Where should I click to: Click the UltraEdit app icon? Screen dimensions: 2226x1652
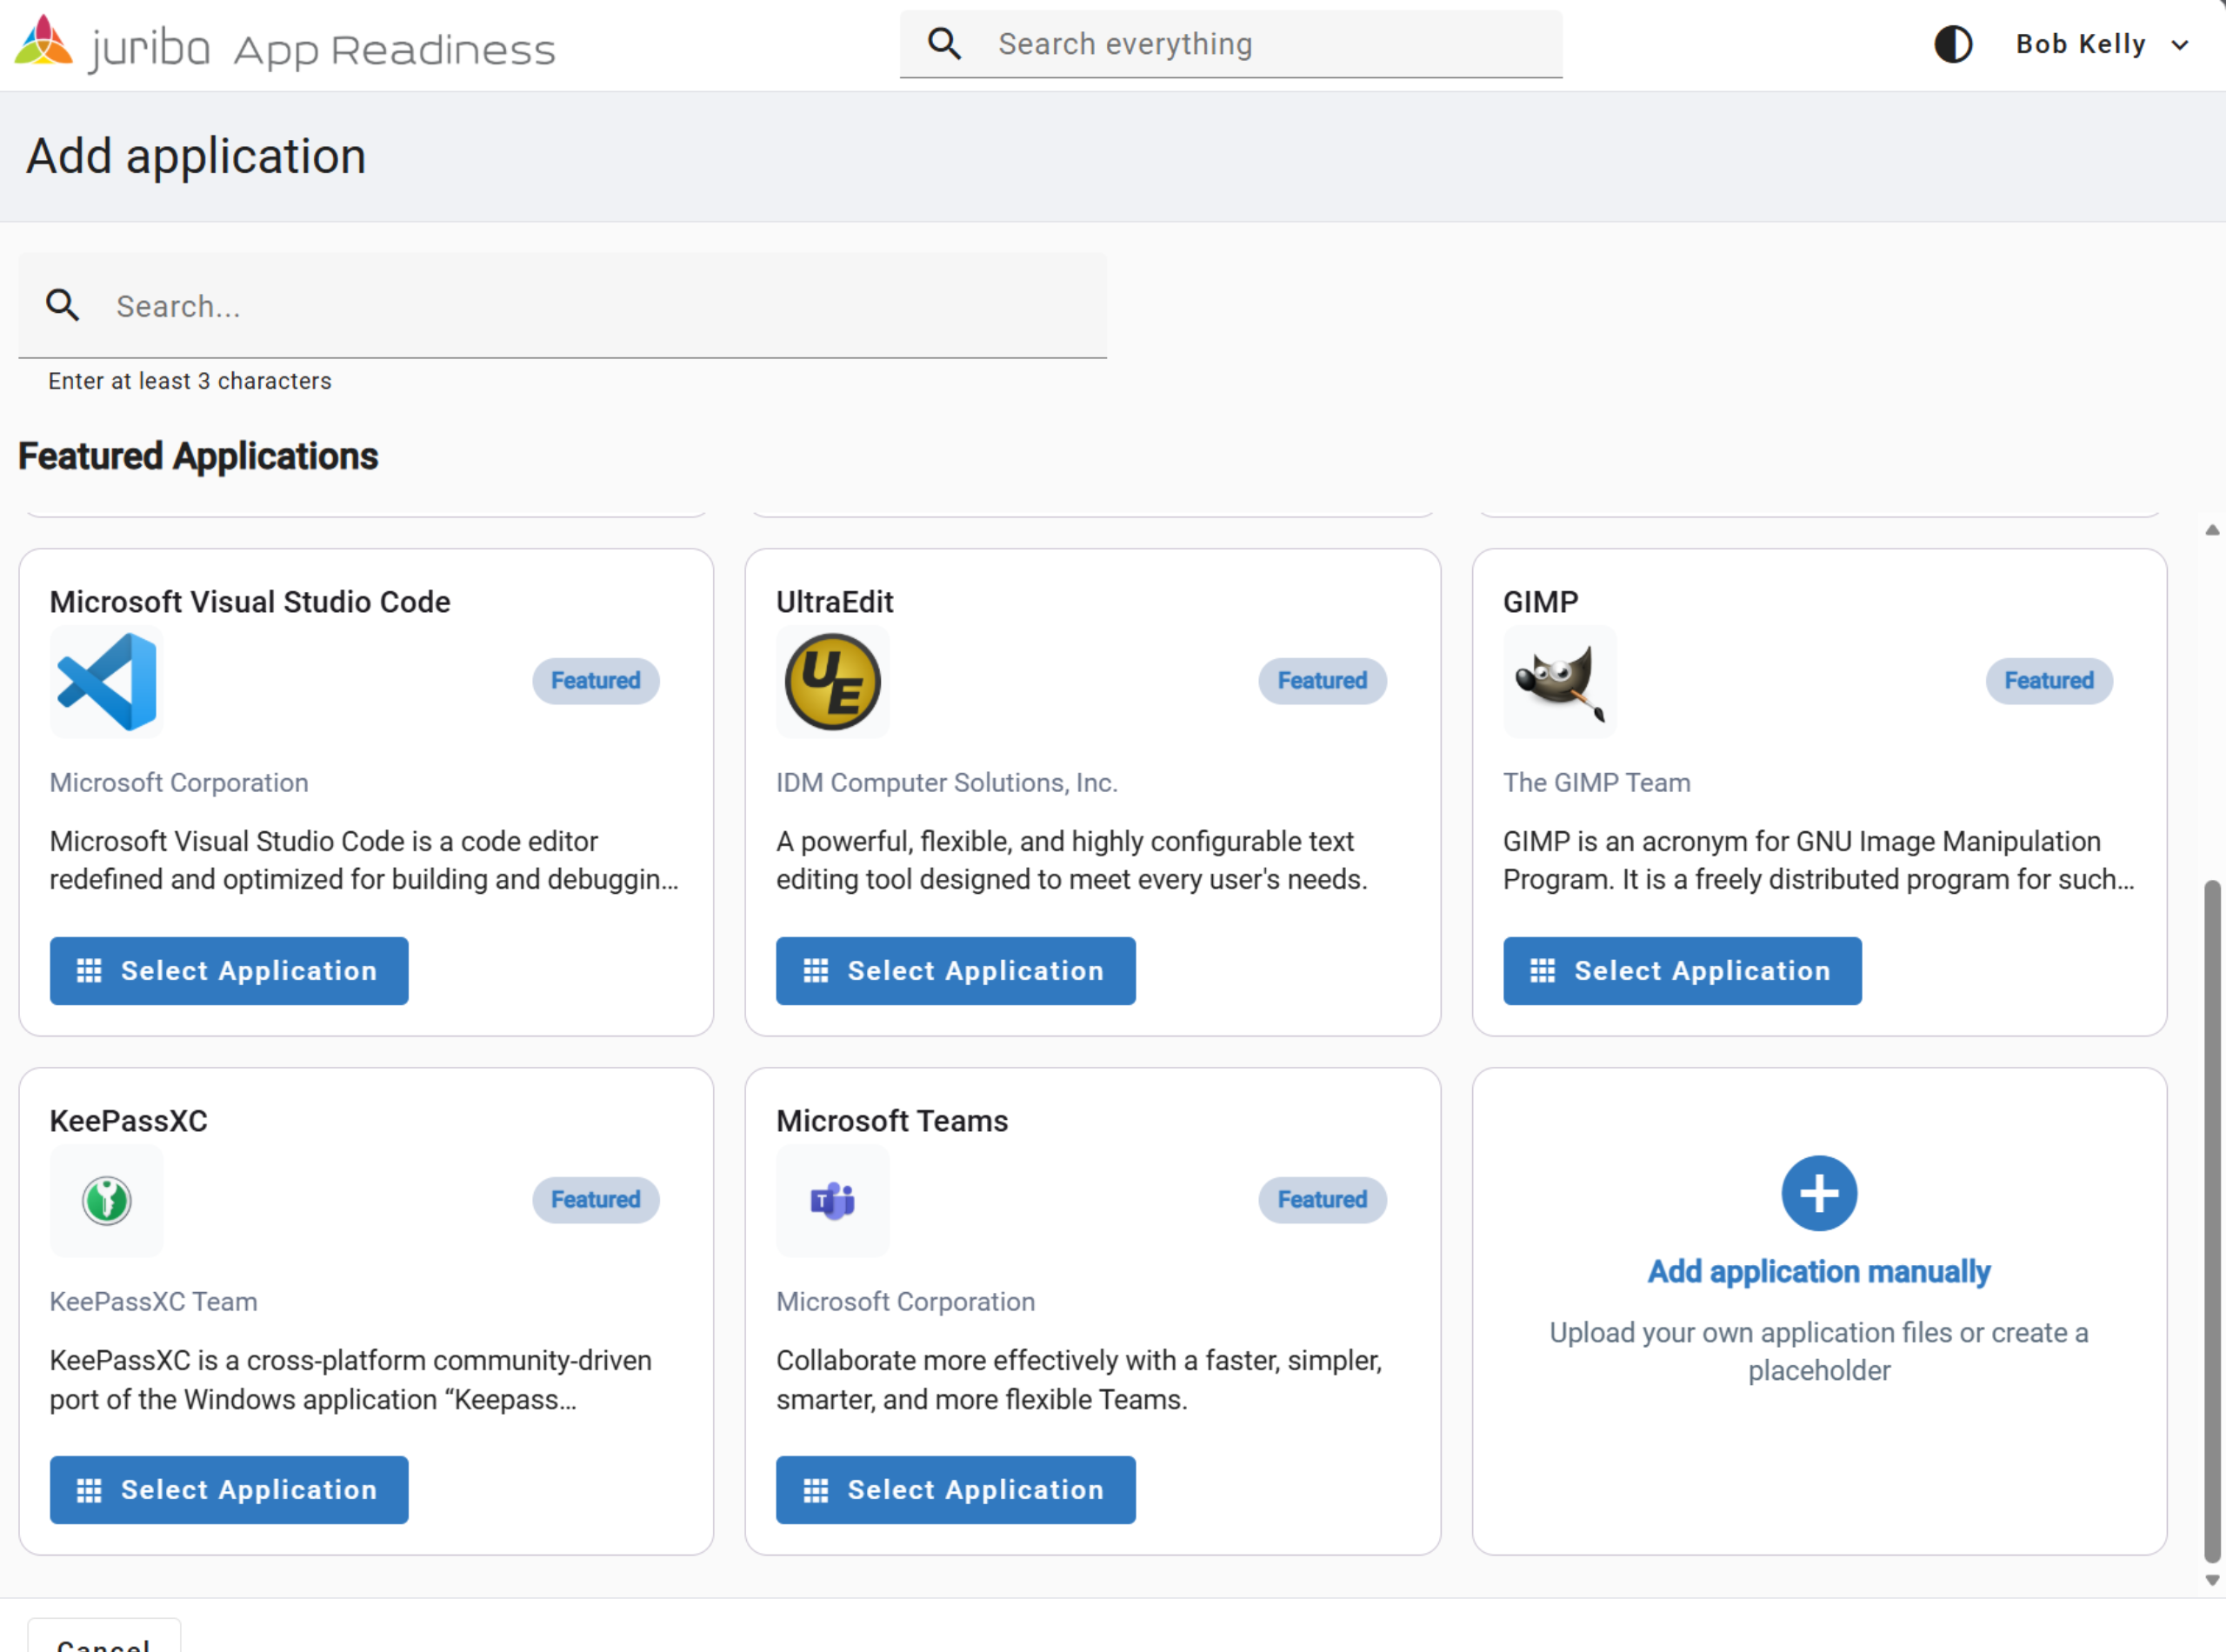[832, 682]
